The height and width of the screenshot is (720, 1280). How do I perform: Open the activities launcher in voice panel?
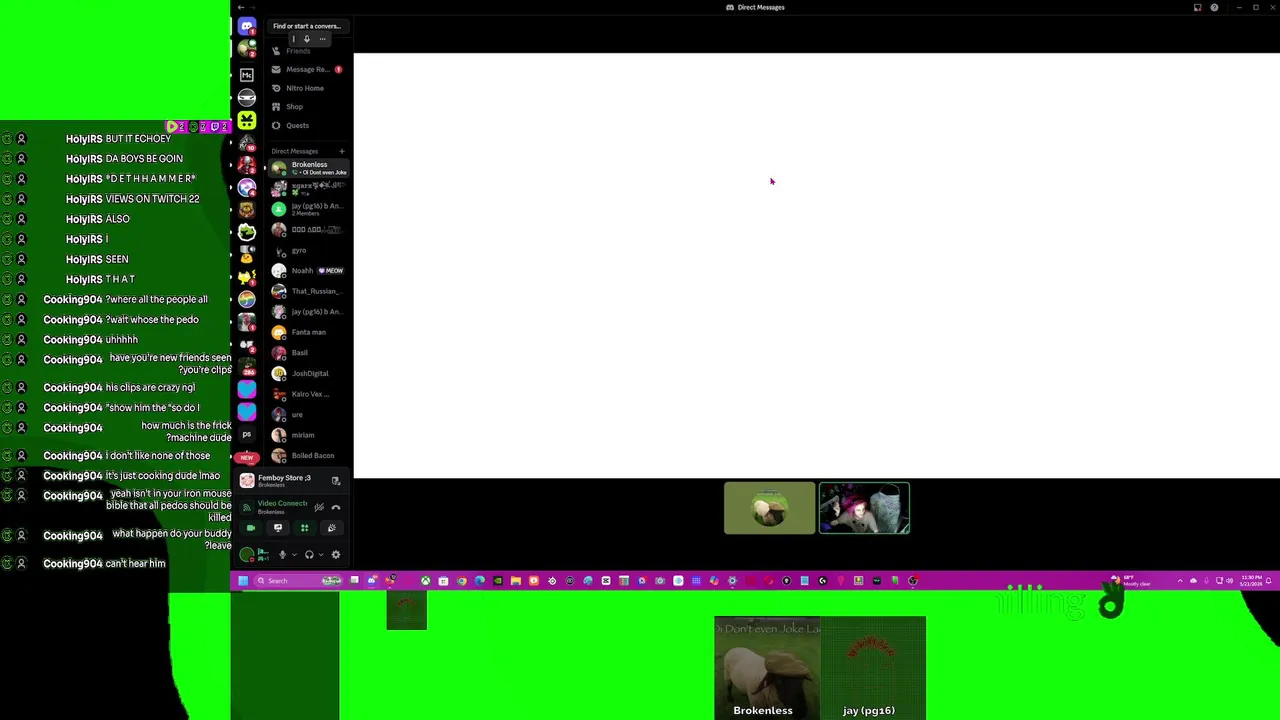[x=305, y=528]
